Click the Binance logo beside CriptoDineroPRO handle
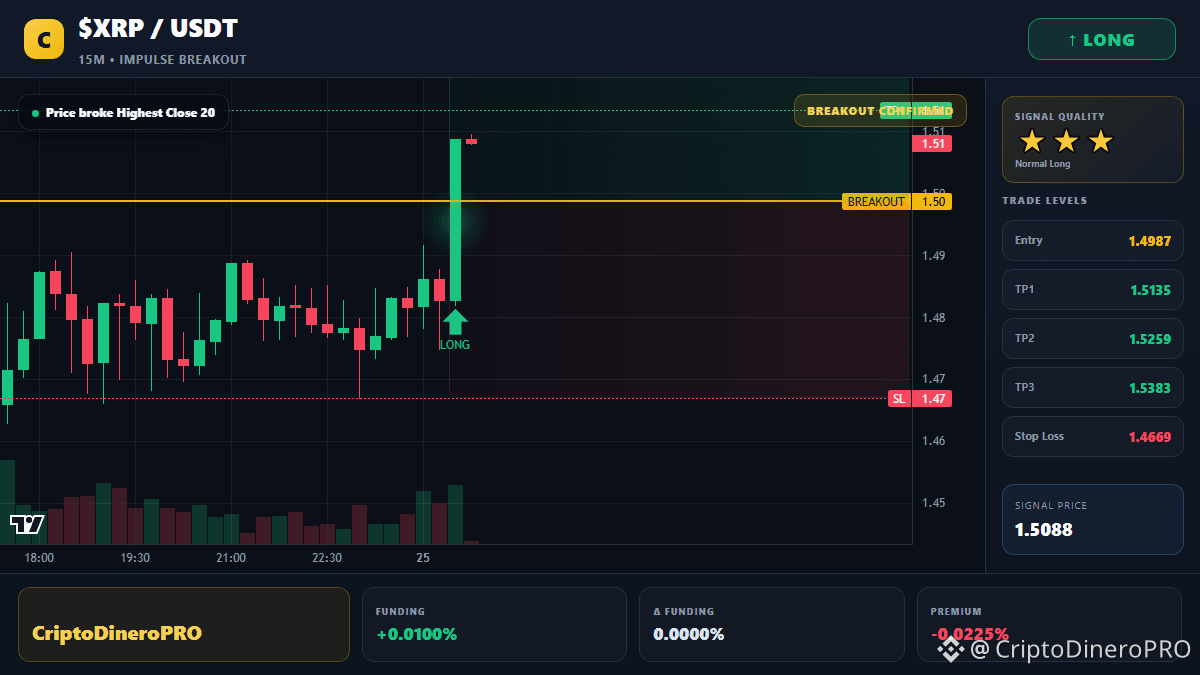1200x675 pixels. pos(950,649)
